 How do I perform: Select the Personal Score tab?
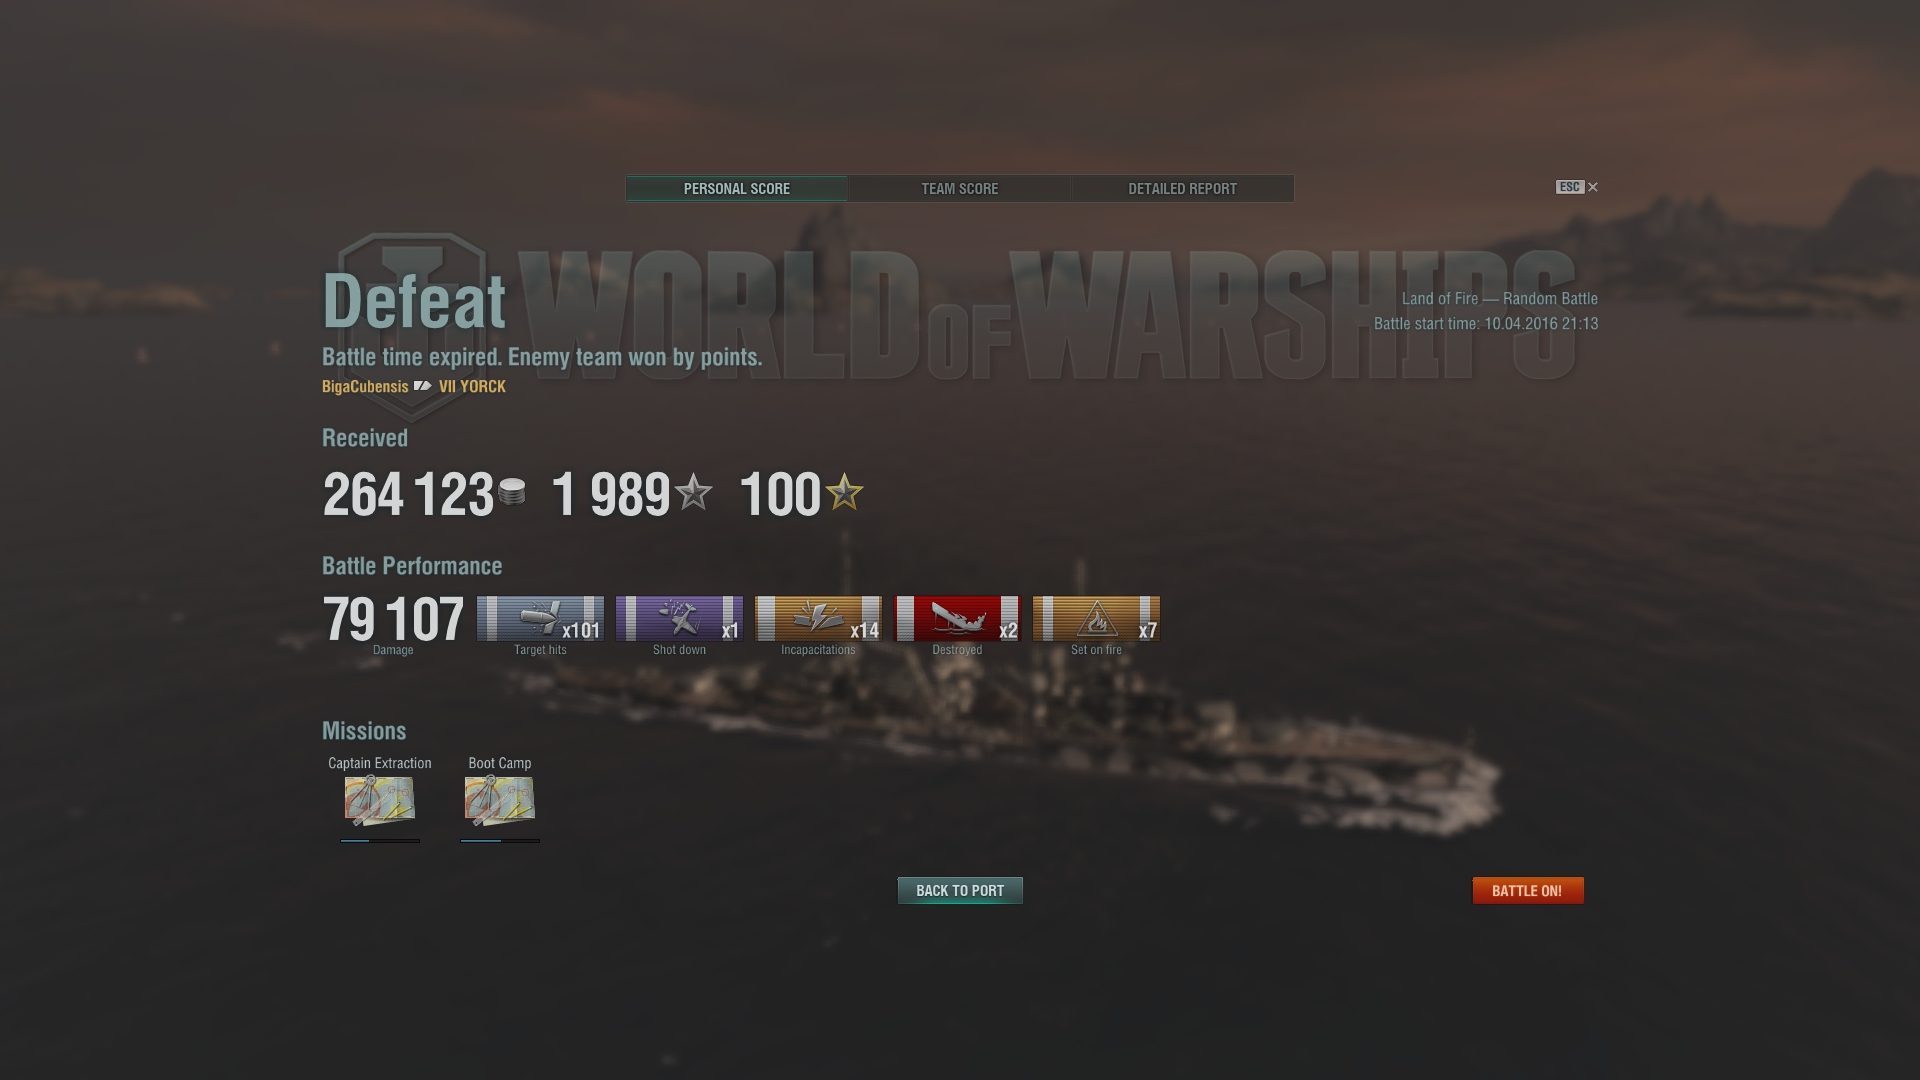tap(737, 189)
